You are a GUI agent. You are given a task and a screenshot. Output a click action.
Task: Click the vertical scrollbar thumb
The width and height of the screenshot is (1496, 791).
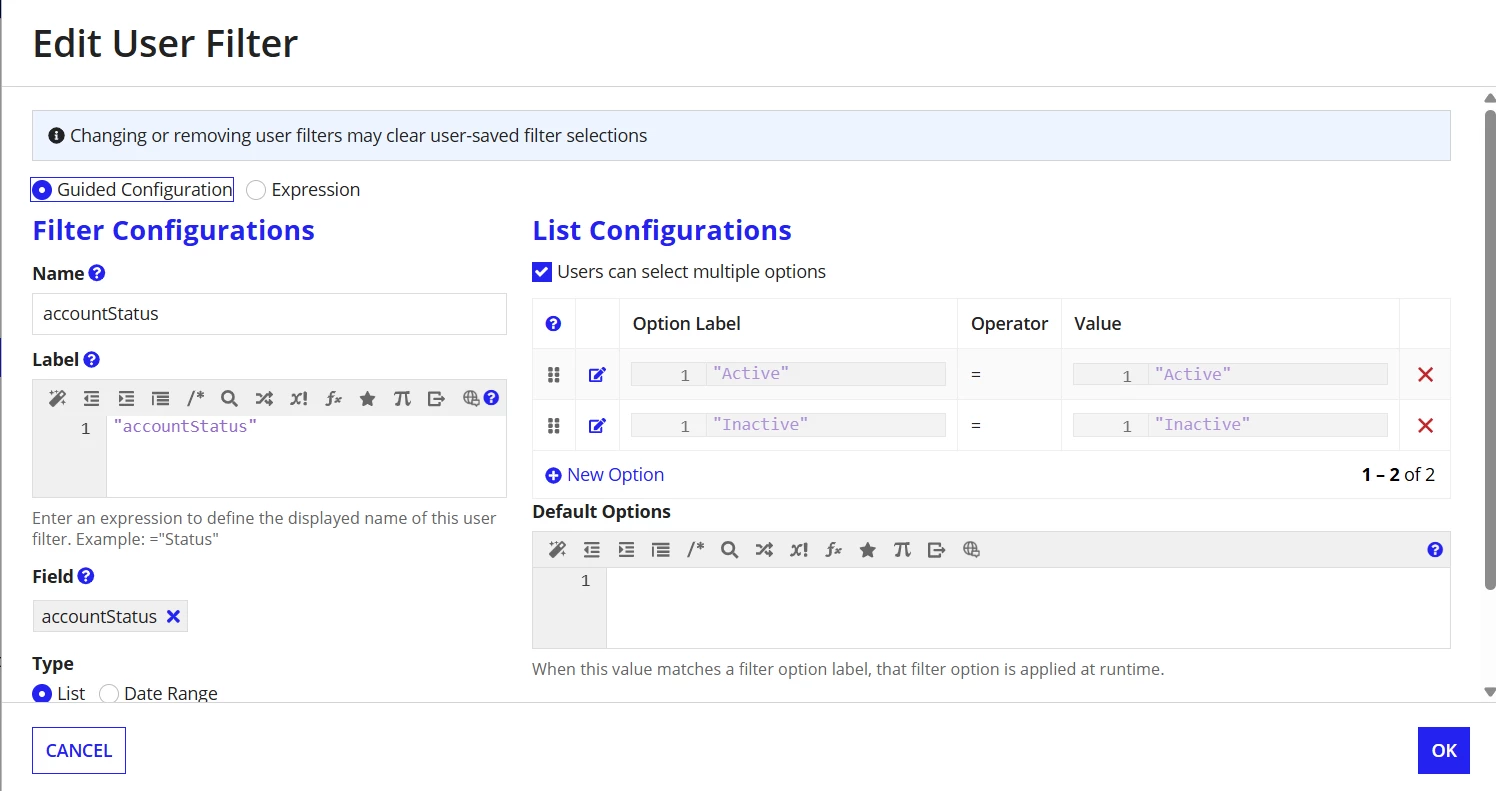tap(1489, 350)
